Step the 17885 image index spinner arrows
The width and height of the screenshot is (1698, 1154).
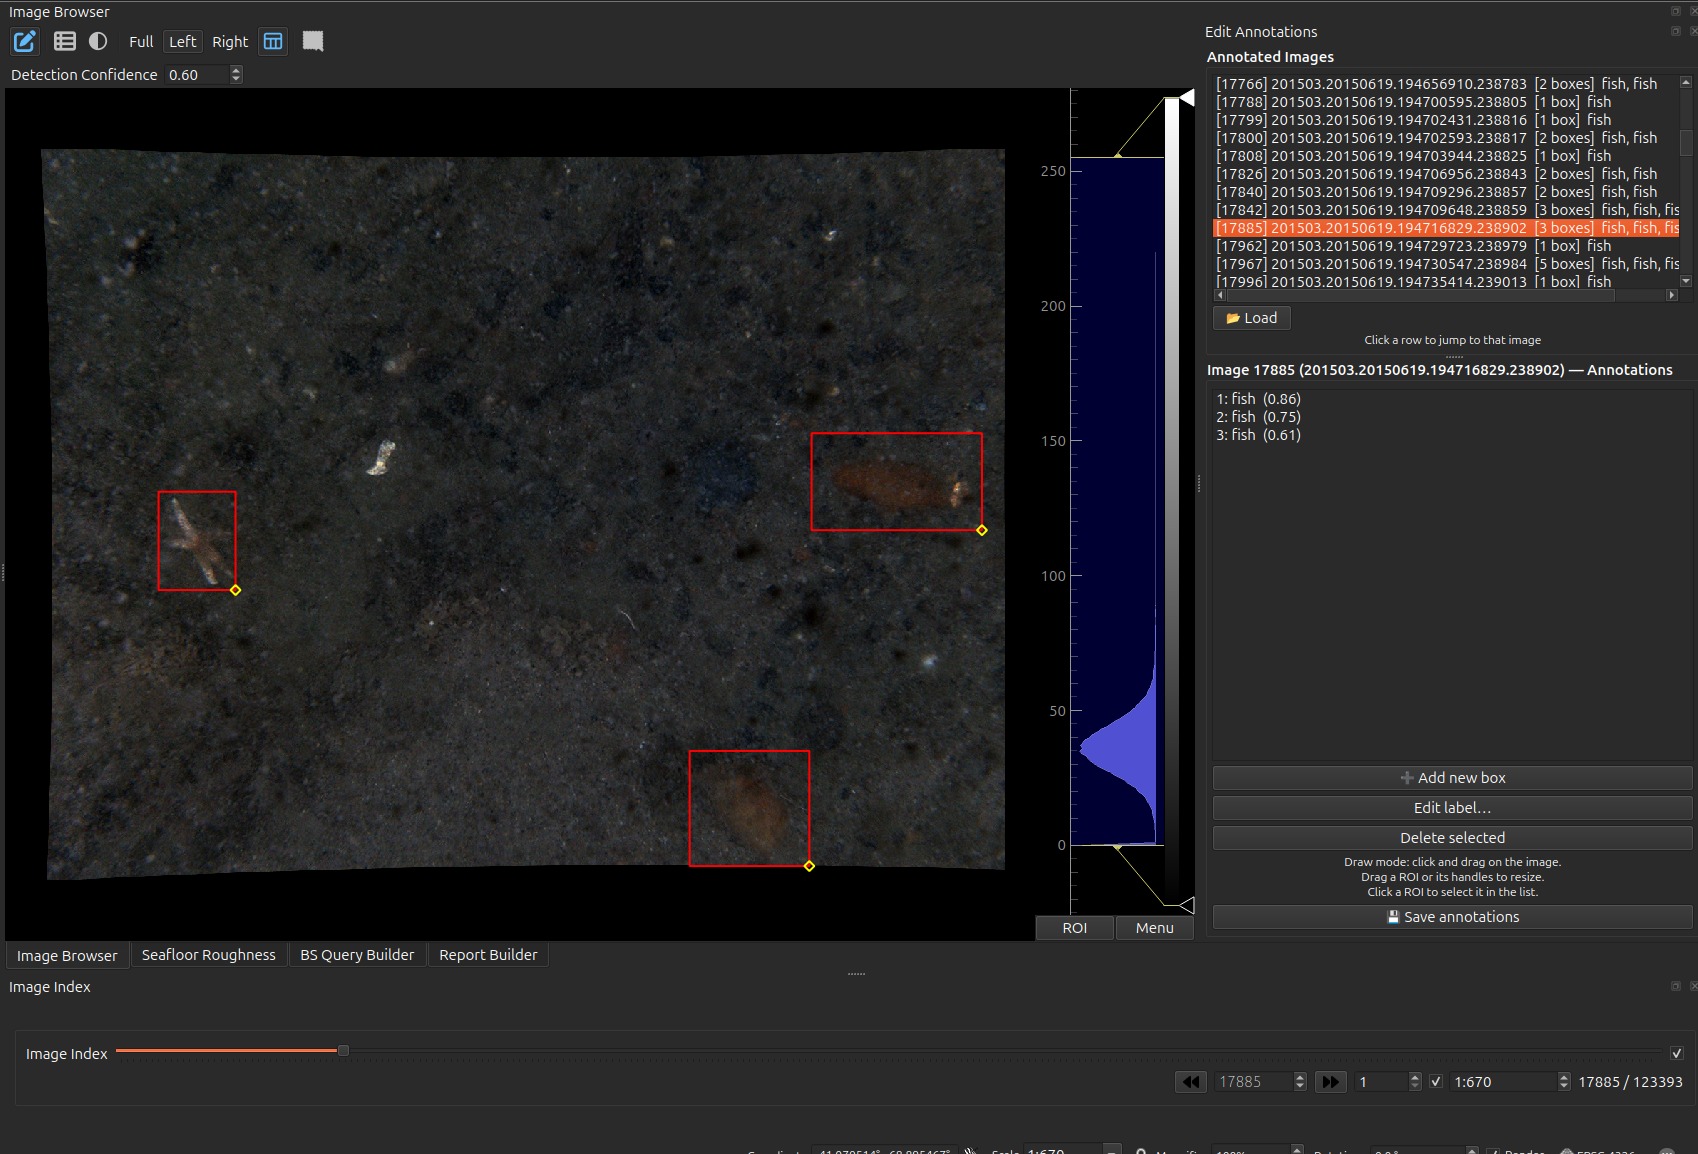(1300, 1082)
